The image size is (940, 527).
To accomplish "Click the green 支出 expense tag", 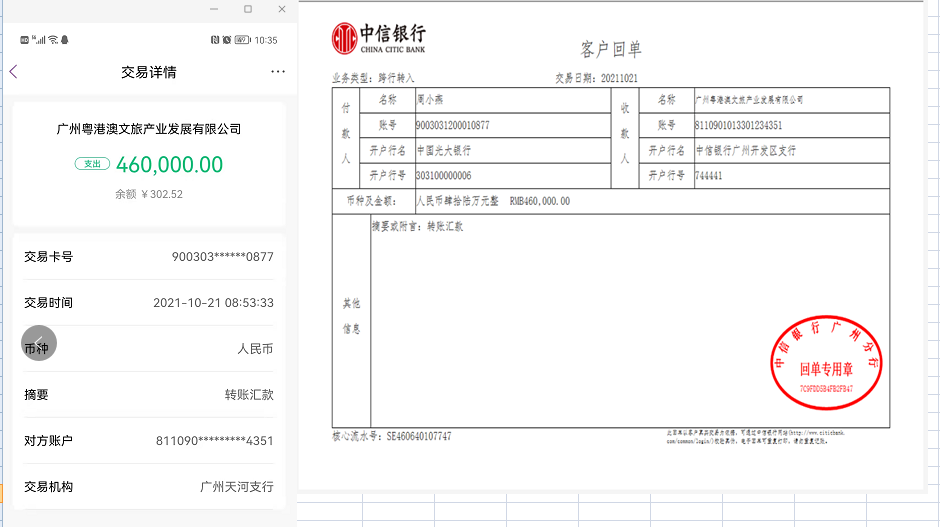I will (x=92, y=164).
